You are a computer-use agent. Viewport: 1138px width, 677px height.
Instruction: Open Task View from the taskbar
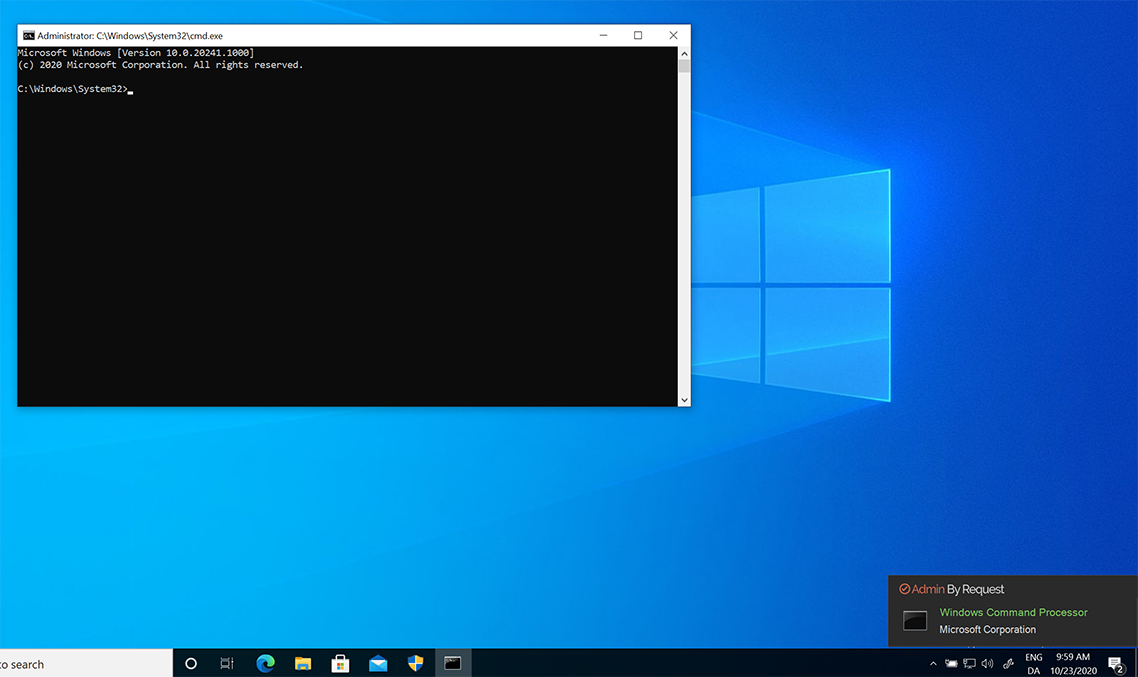pyautogui.click(x=227, y=663)
